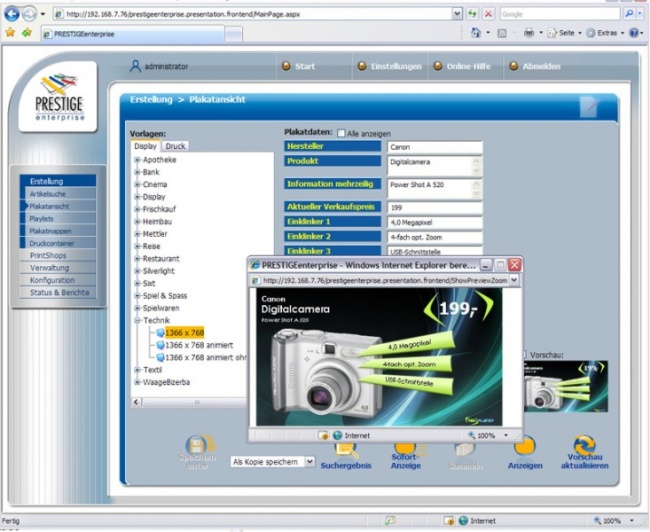Click Abmelden to log out
Image resolution: width=650 pixels, height=532 pixels.
[x=535, y=66]
